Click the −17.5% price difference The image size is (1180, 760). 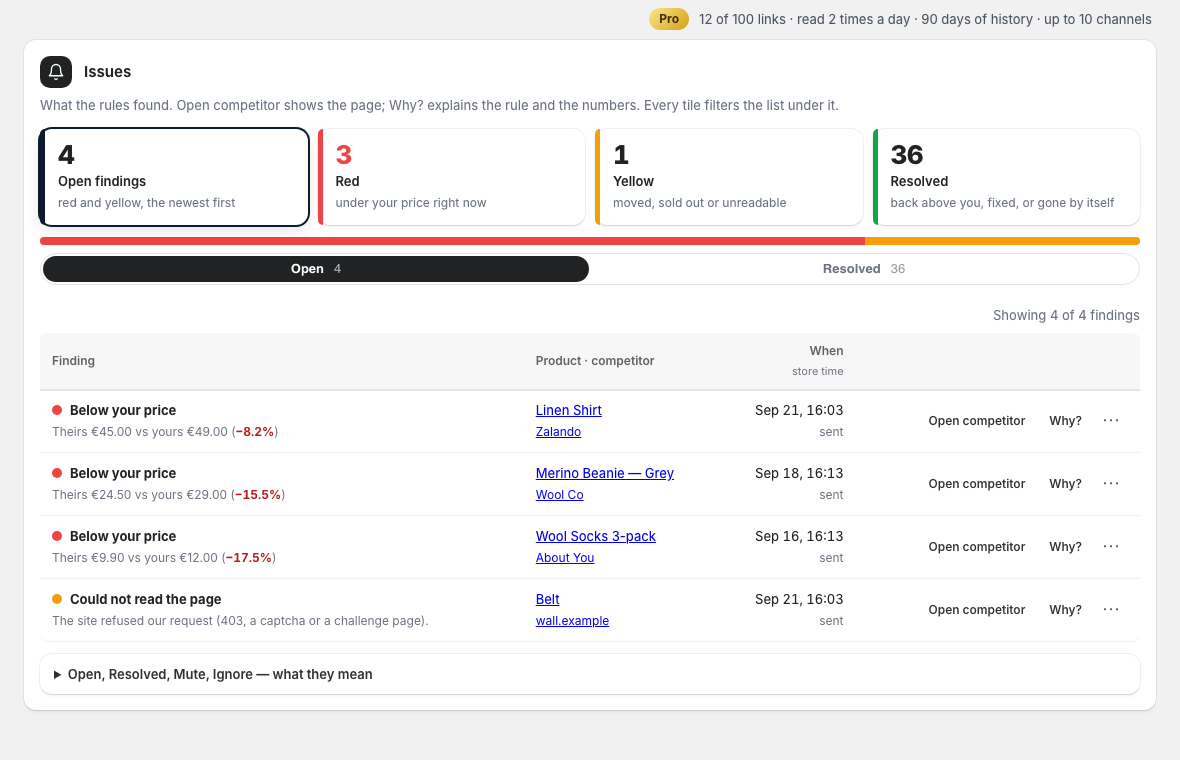[x=248, y=558]
